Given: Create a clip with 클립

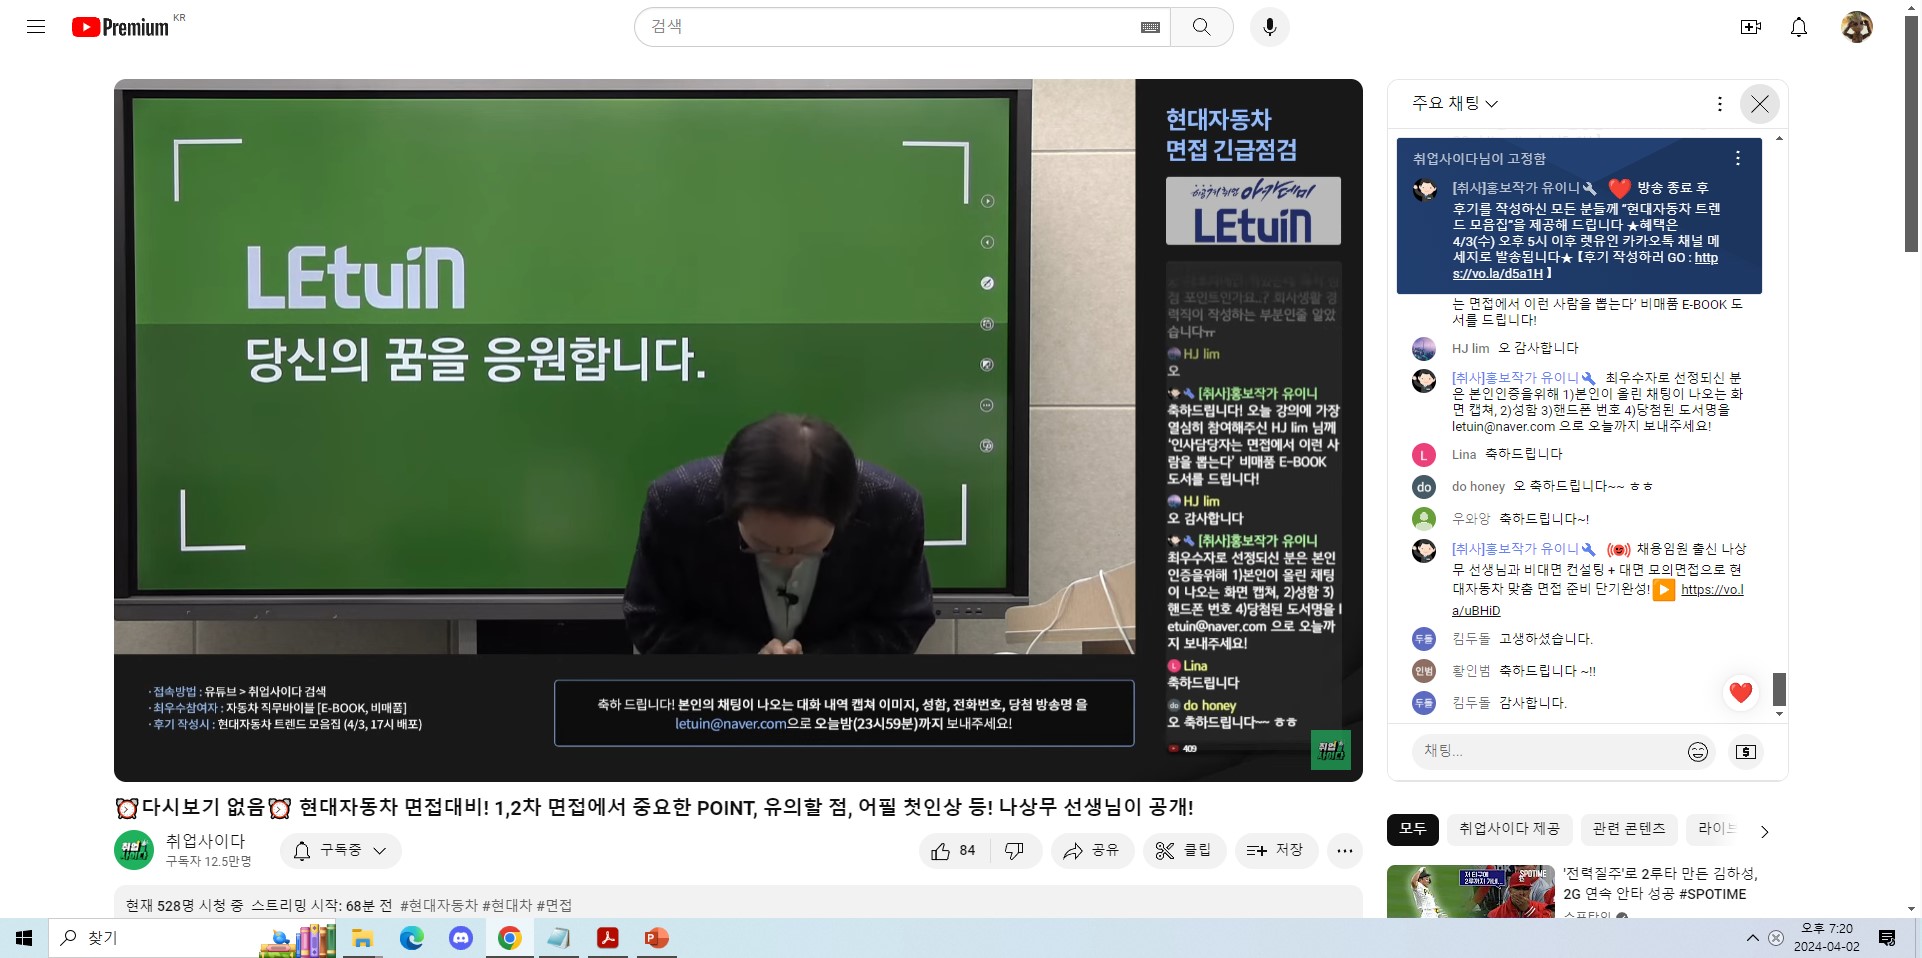Looking at the screenshot, I should tap(1184, 850).
